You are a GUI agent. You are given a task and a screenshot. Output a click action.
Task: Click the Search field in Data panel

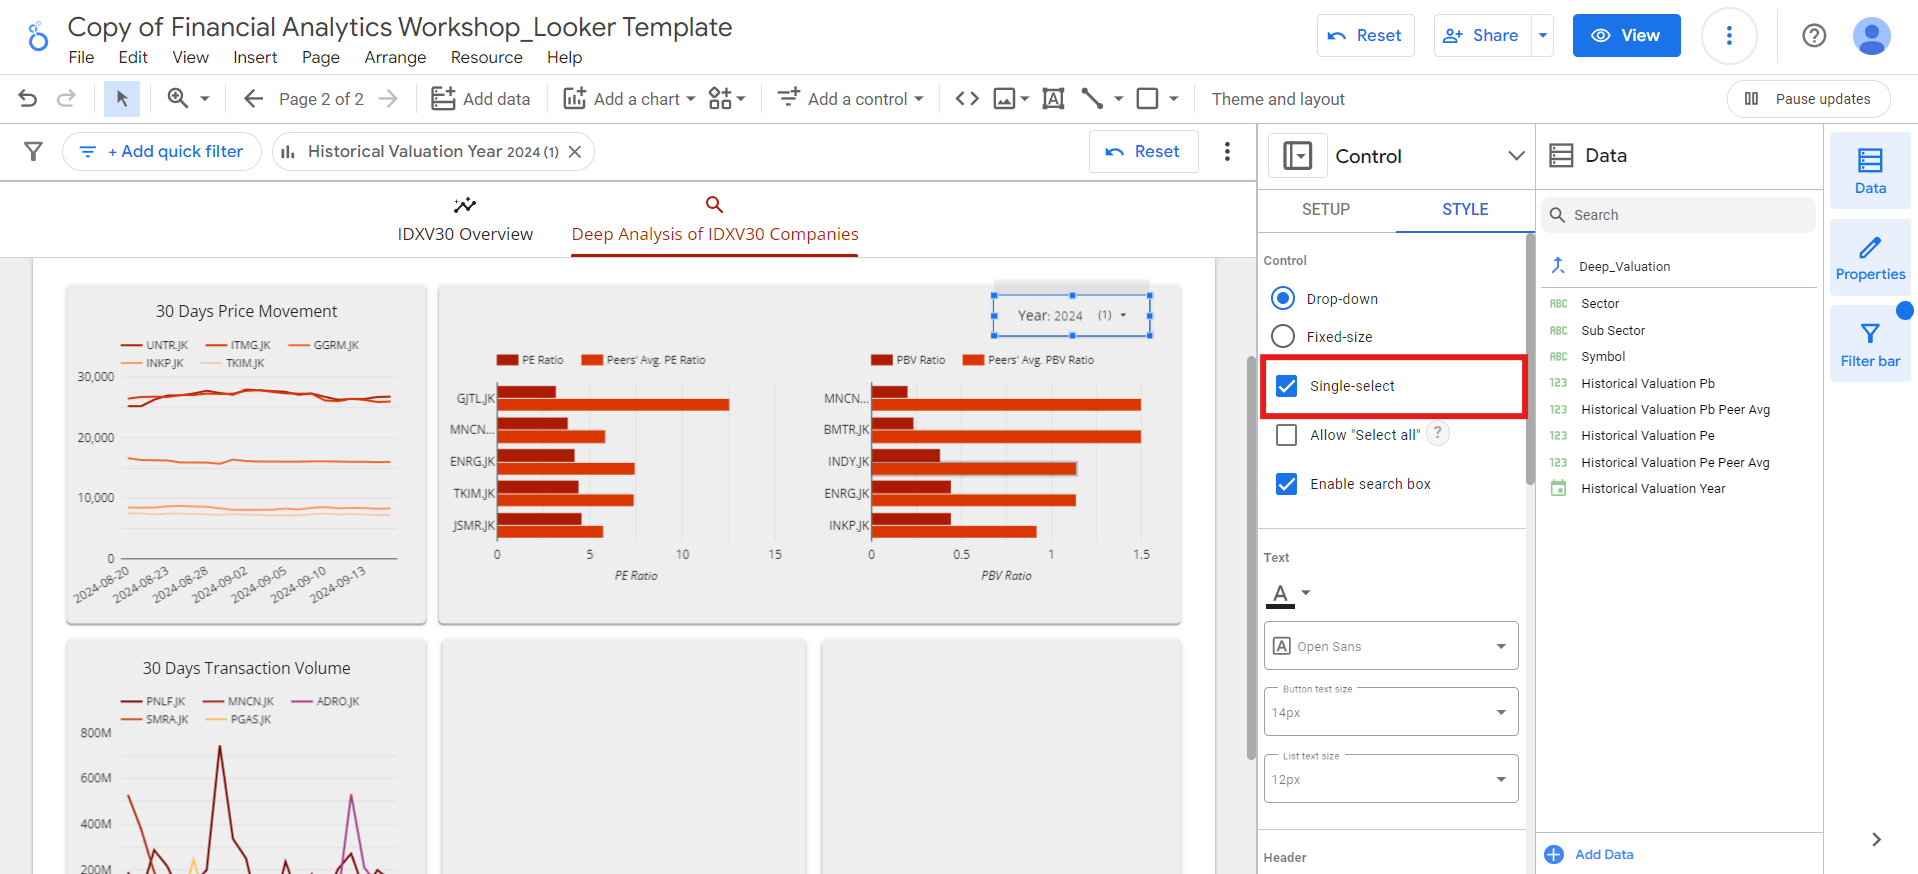[x=1679, y=215]
